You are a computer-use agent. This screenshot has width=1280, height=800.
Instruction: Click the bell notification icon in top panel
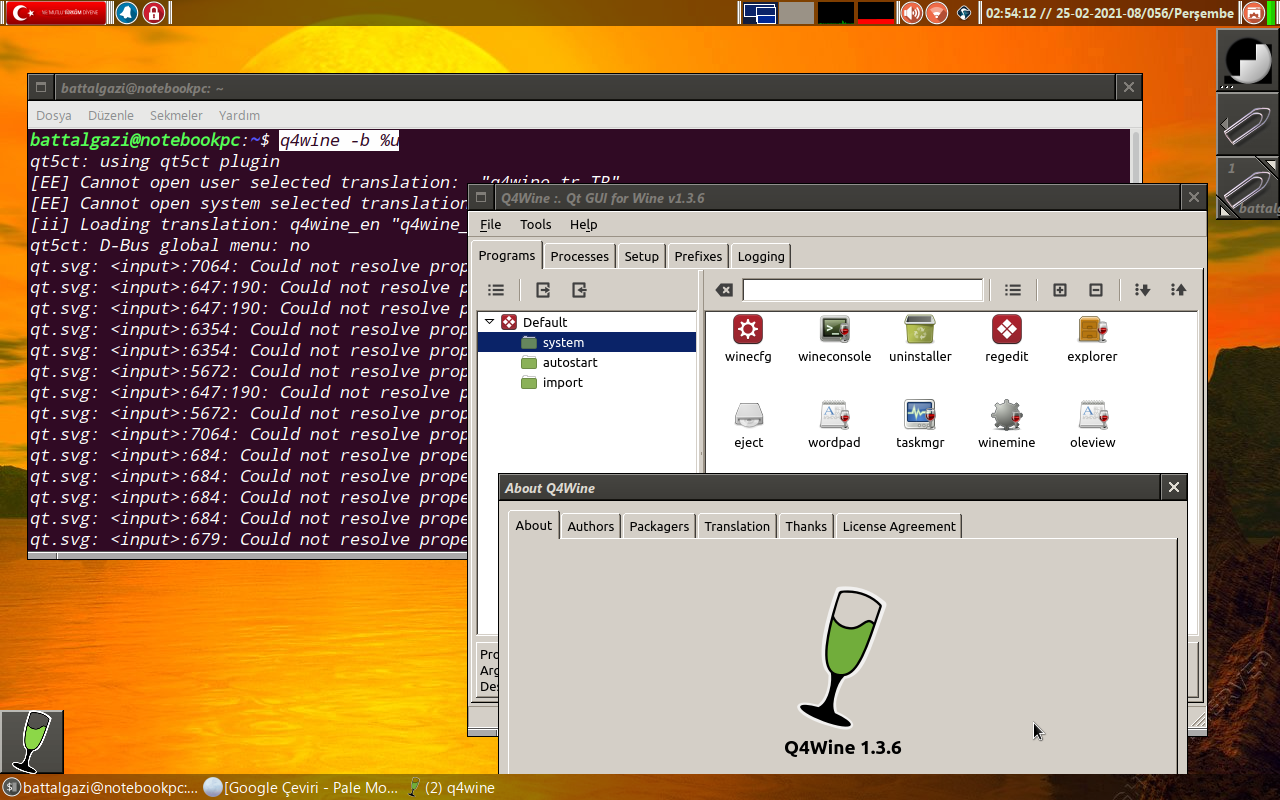pyautogui.click(x=127, y=13)
